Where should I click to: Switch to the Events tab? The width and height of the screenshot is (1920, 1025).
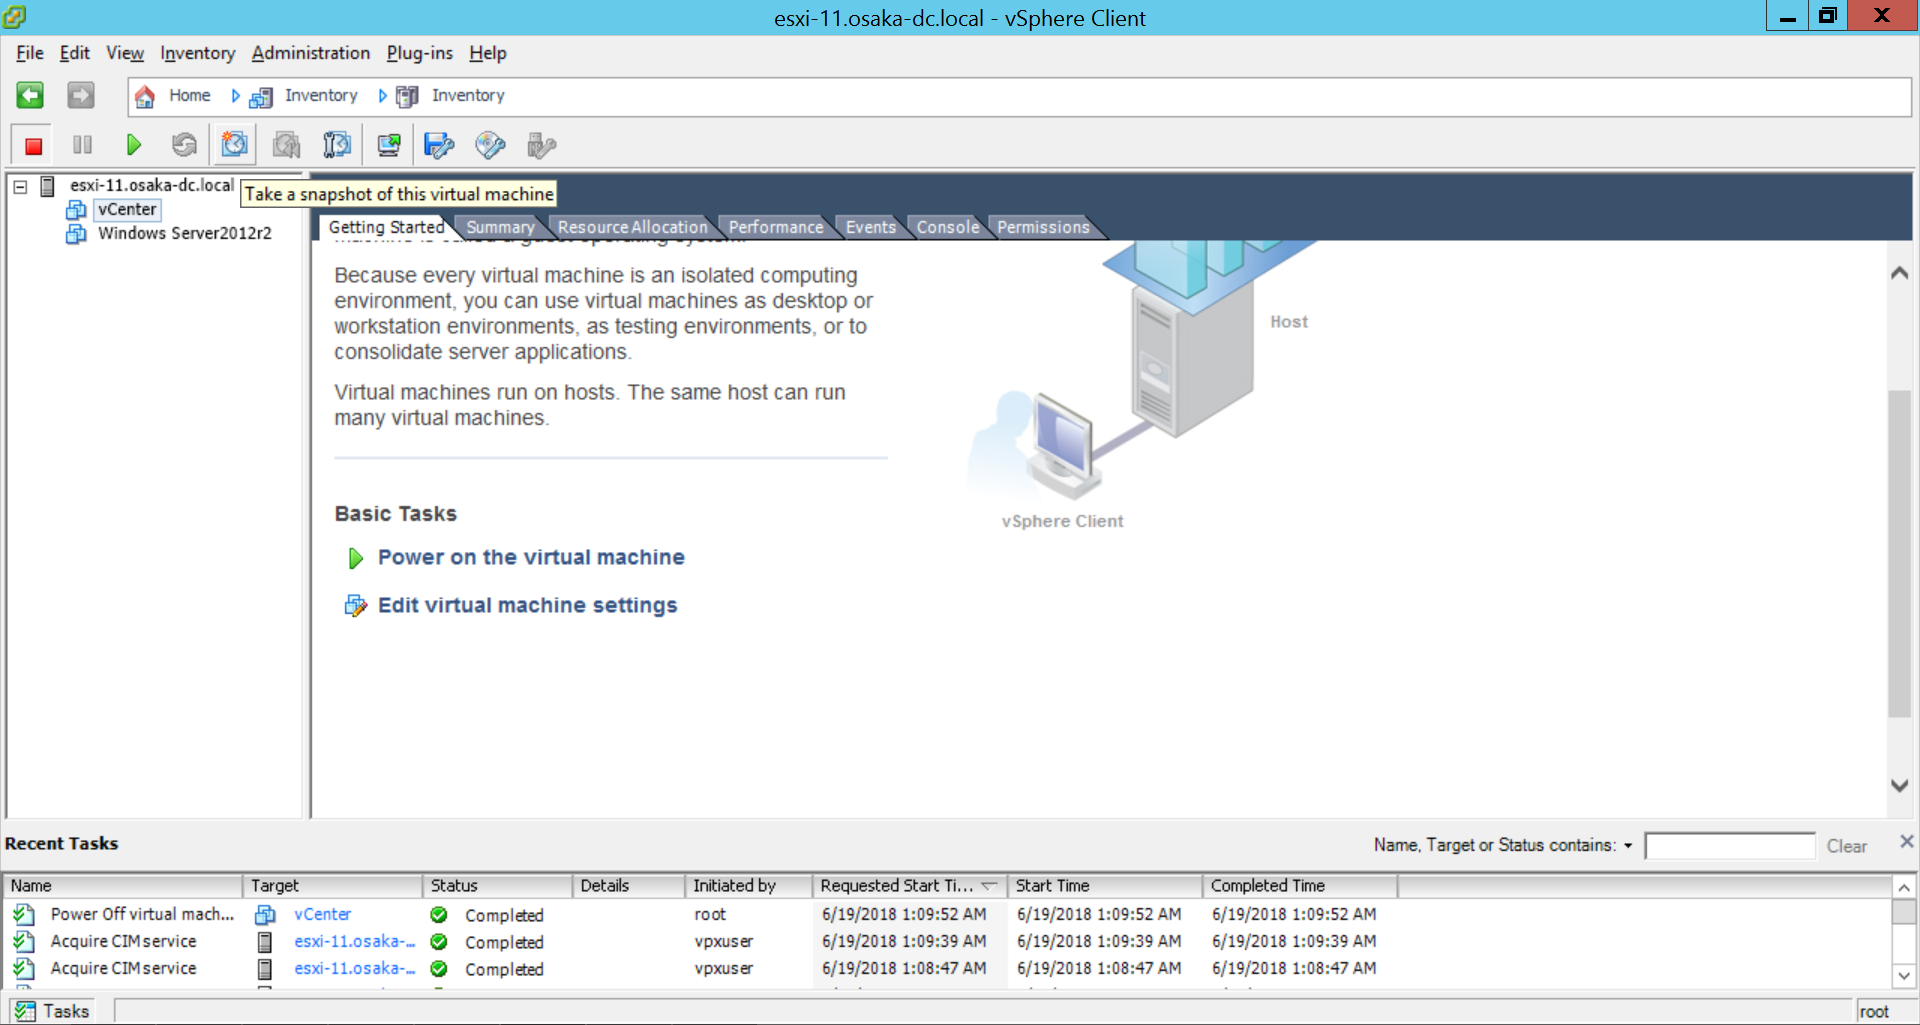pos(871,227)
